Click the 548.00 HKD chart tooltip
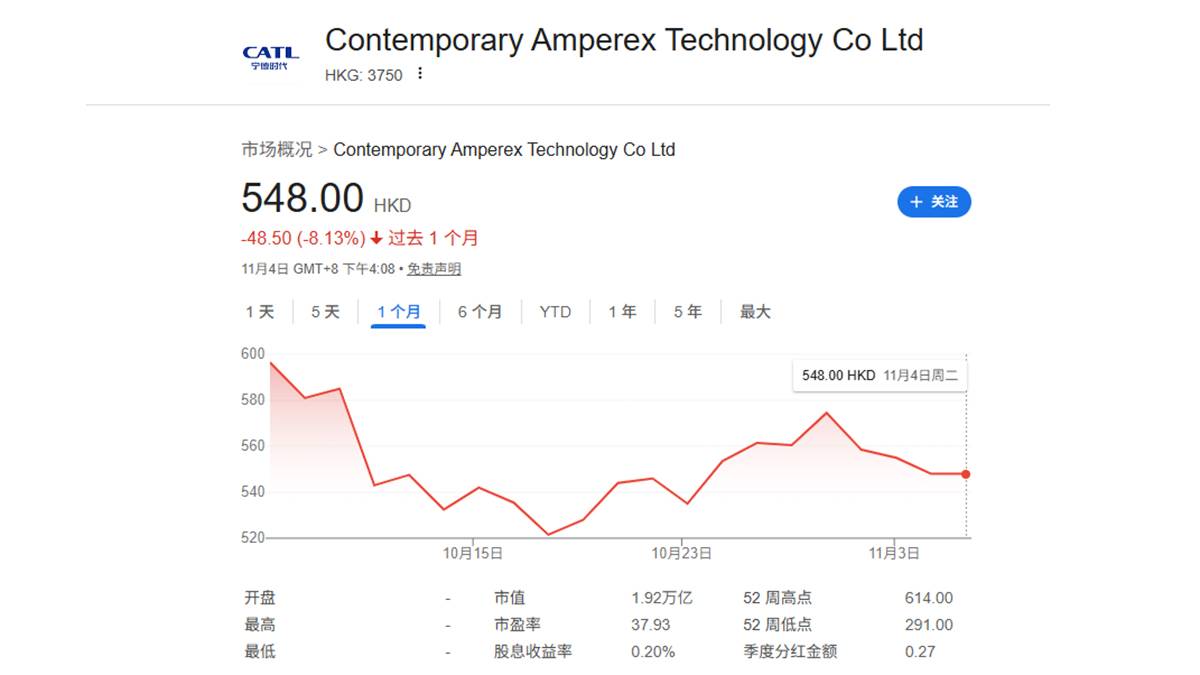The image size is (1200, 675). [x=880, y=376]
